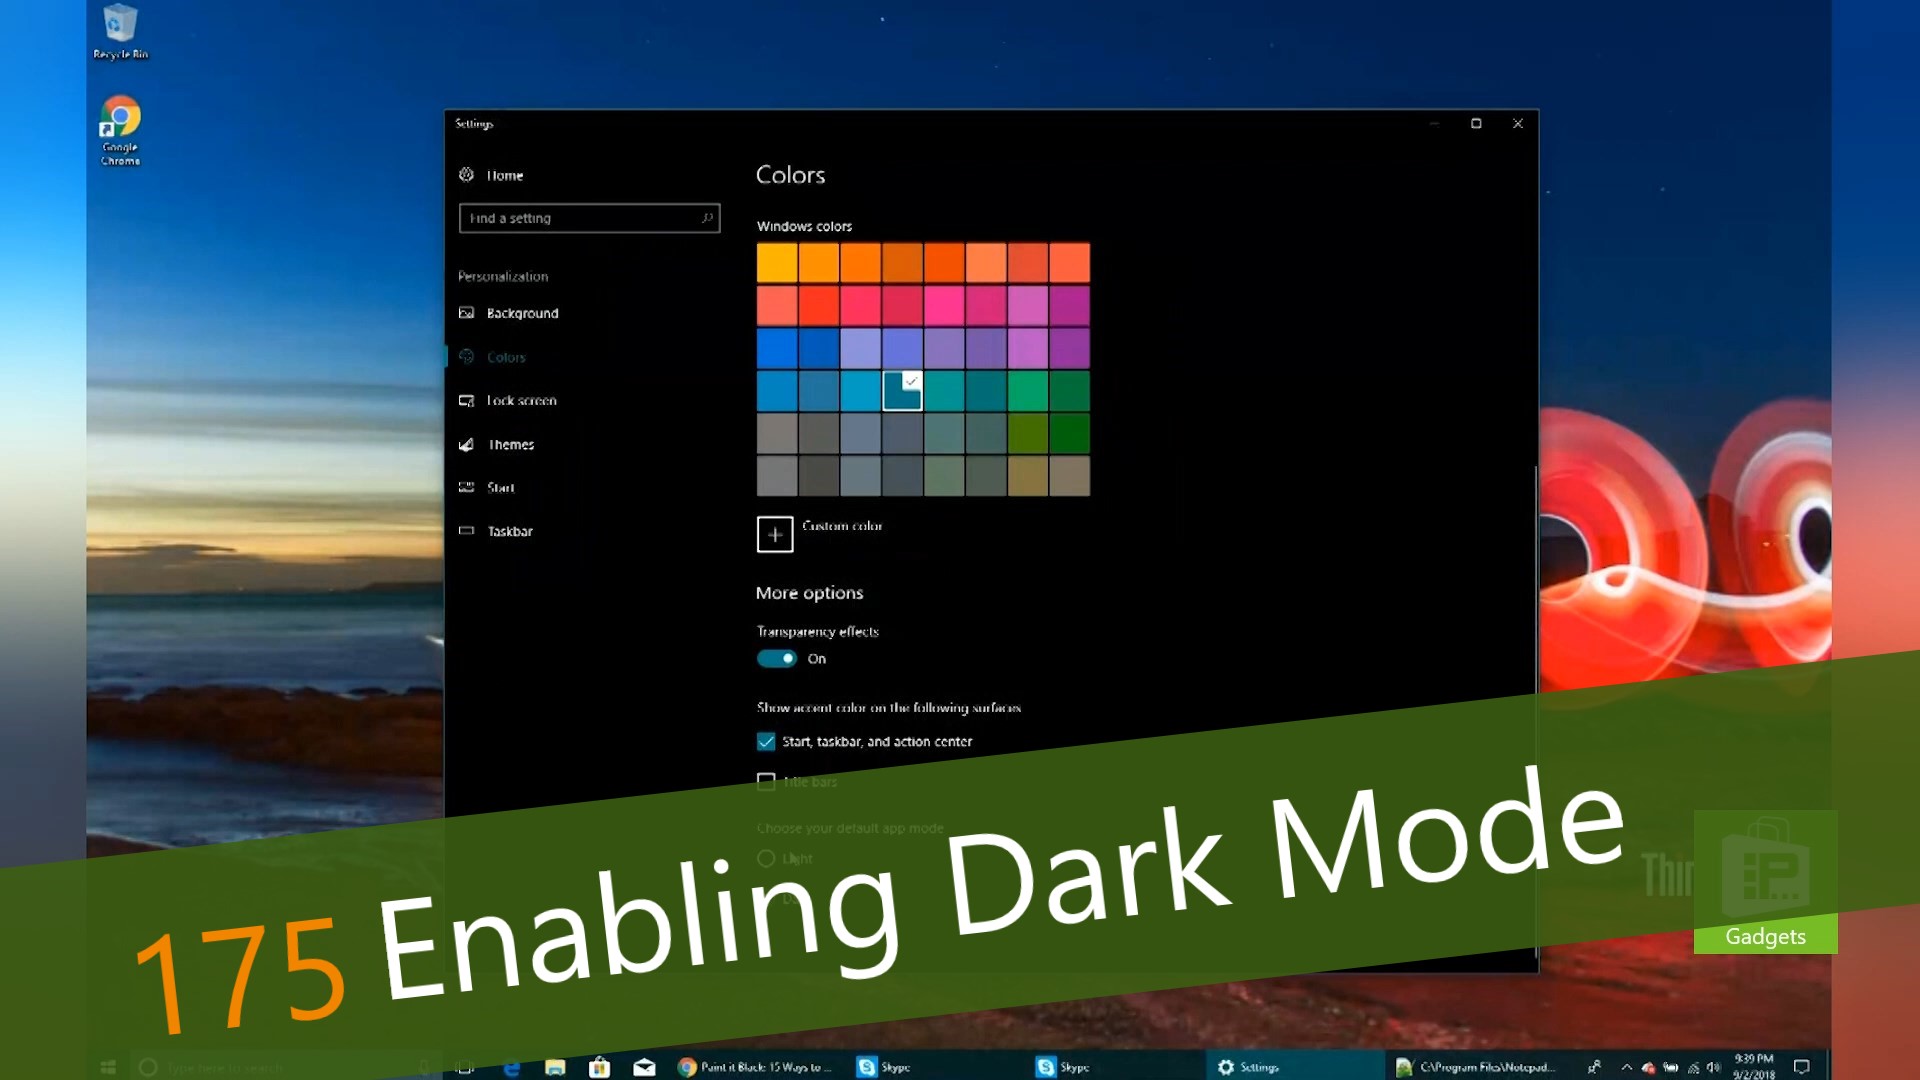Click the Themes brush icon

pyautogui.click(x=466, y=444)
